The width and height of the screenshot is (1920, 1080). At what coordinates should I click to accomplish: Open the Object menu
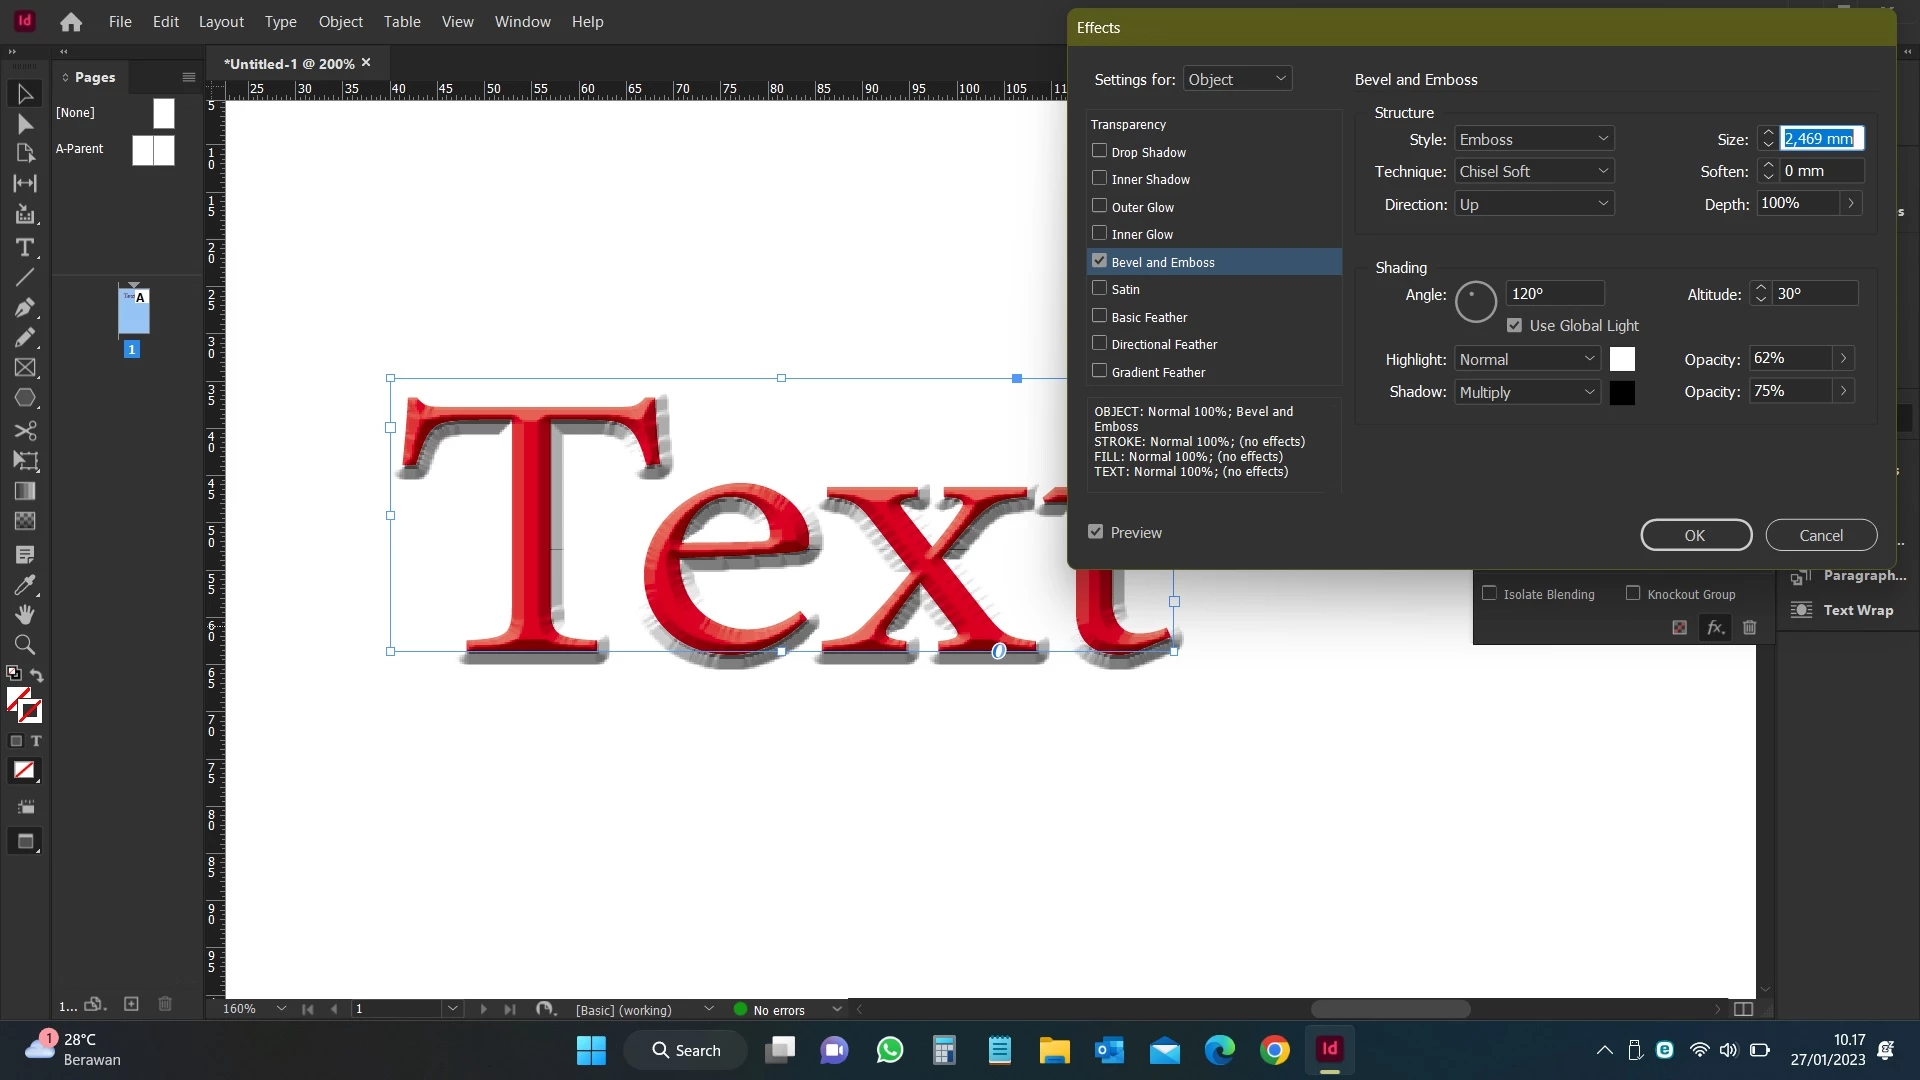pyautogui.click(x=340, y=21)
